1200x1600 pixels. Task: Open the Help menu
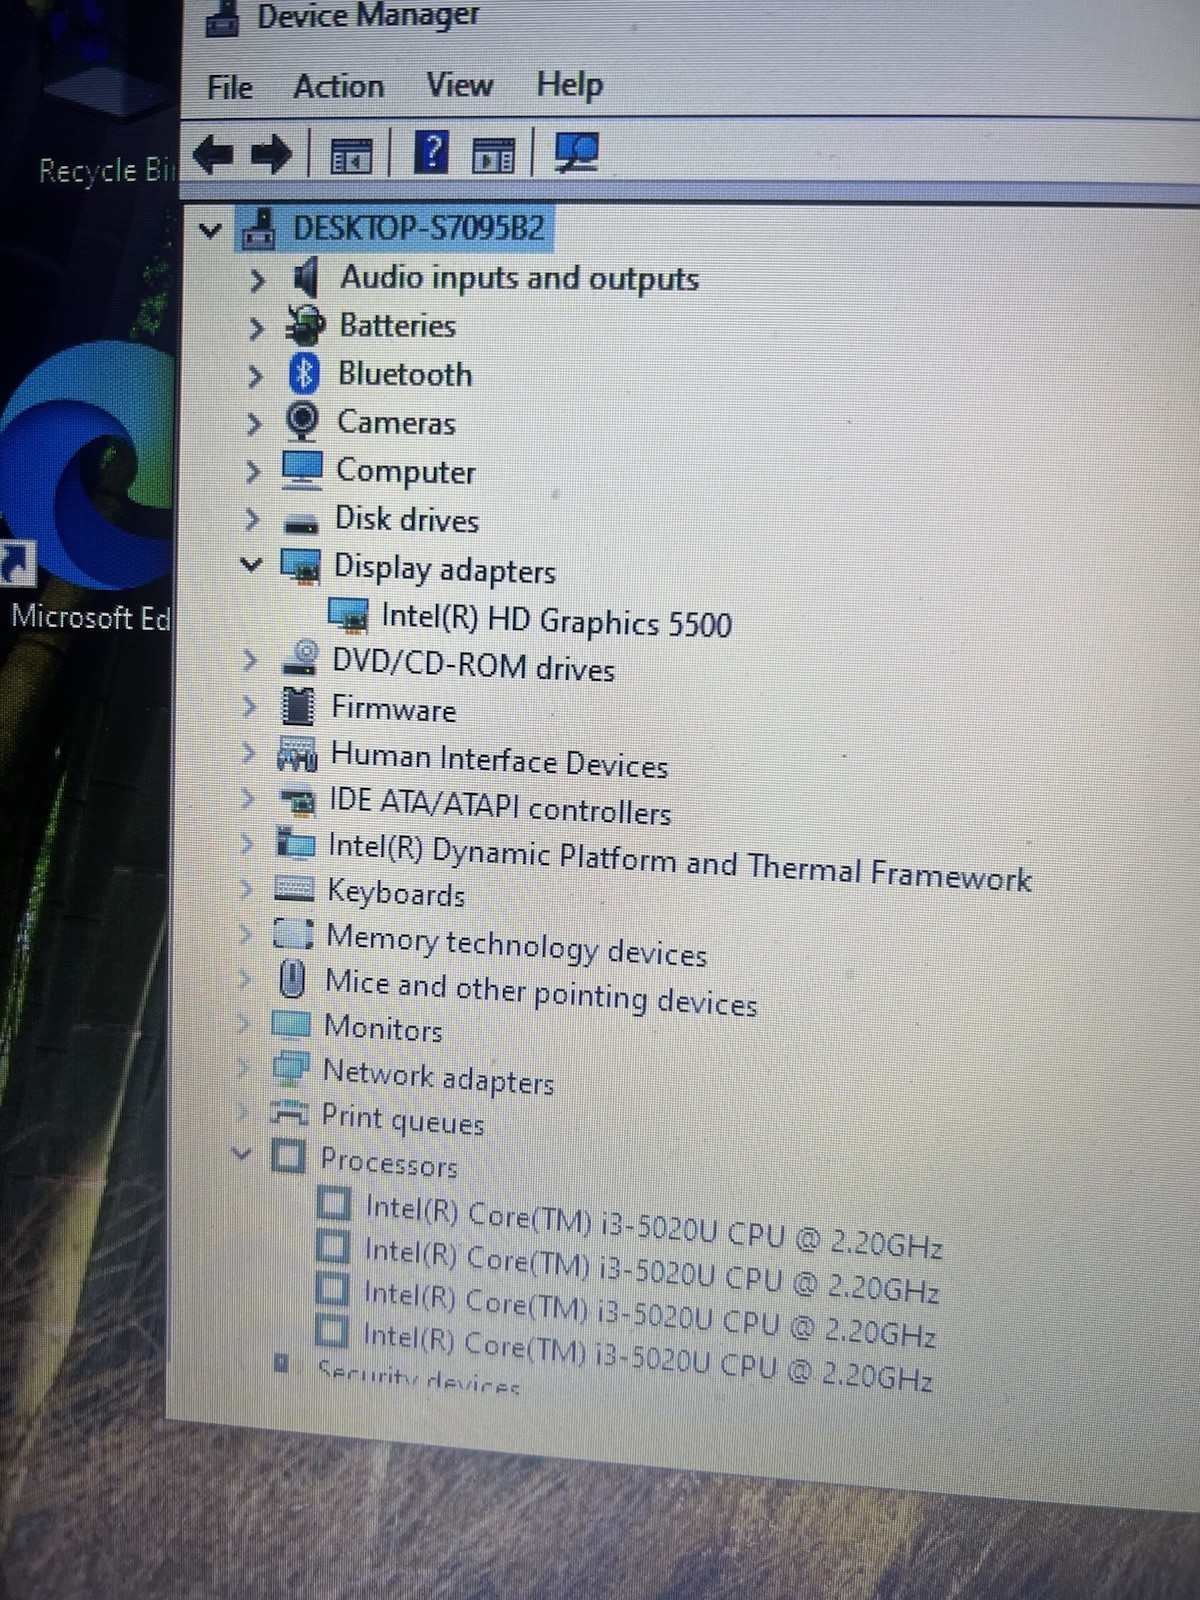[570, 85]
